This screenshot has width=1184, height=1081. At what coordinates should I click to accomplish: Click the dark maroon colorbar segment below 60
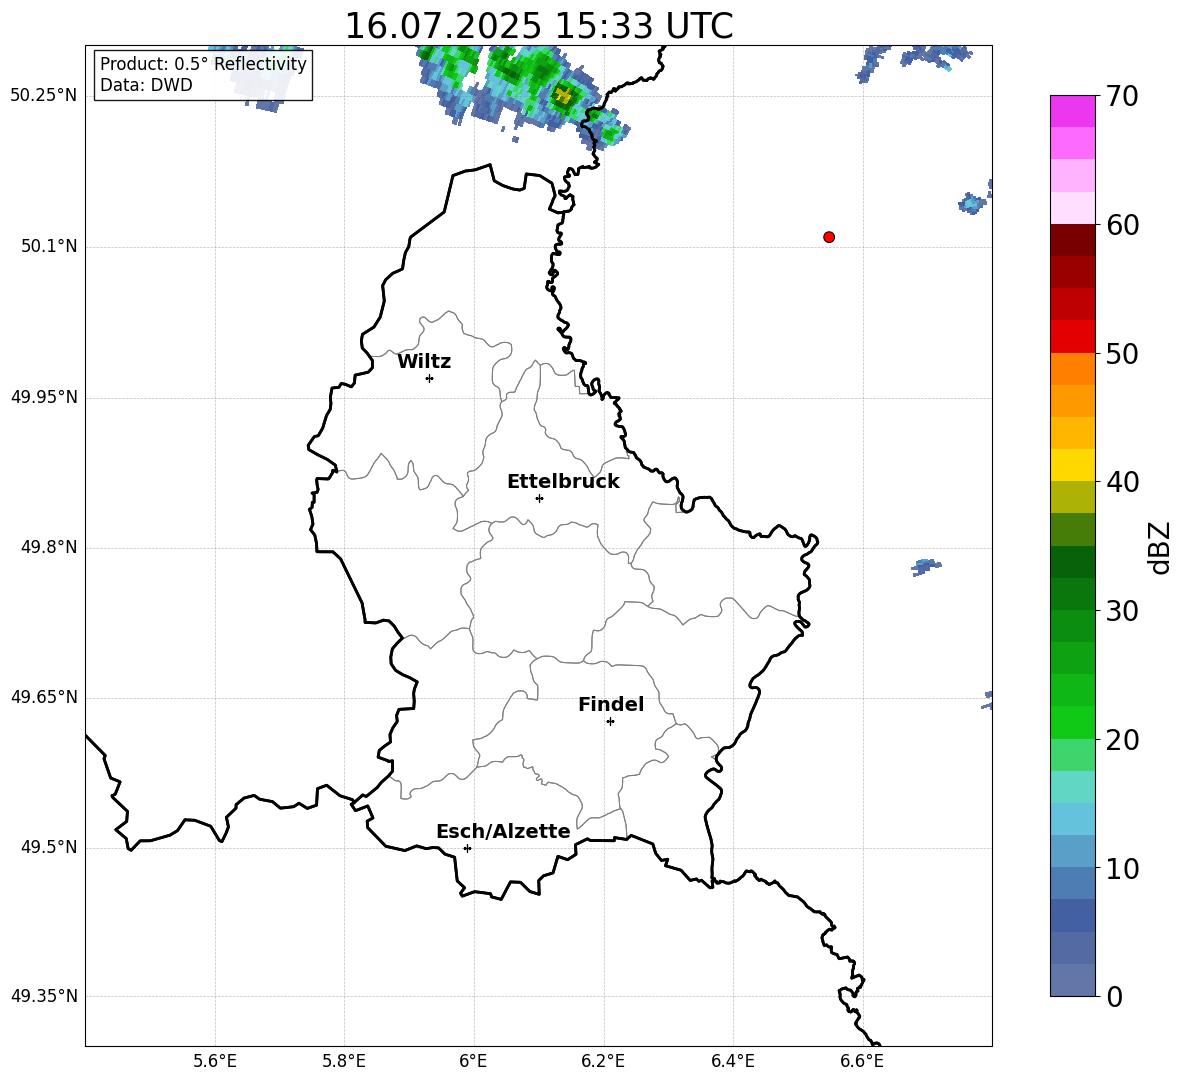click(x=1073, y=240)
